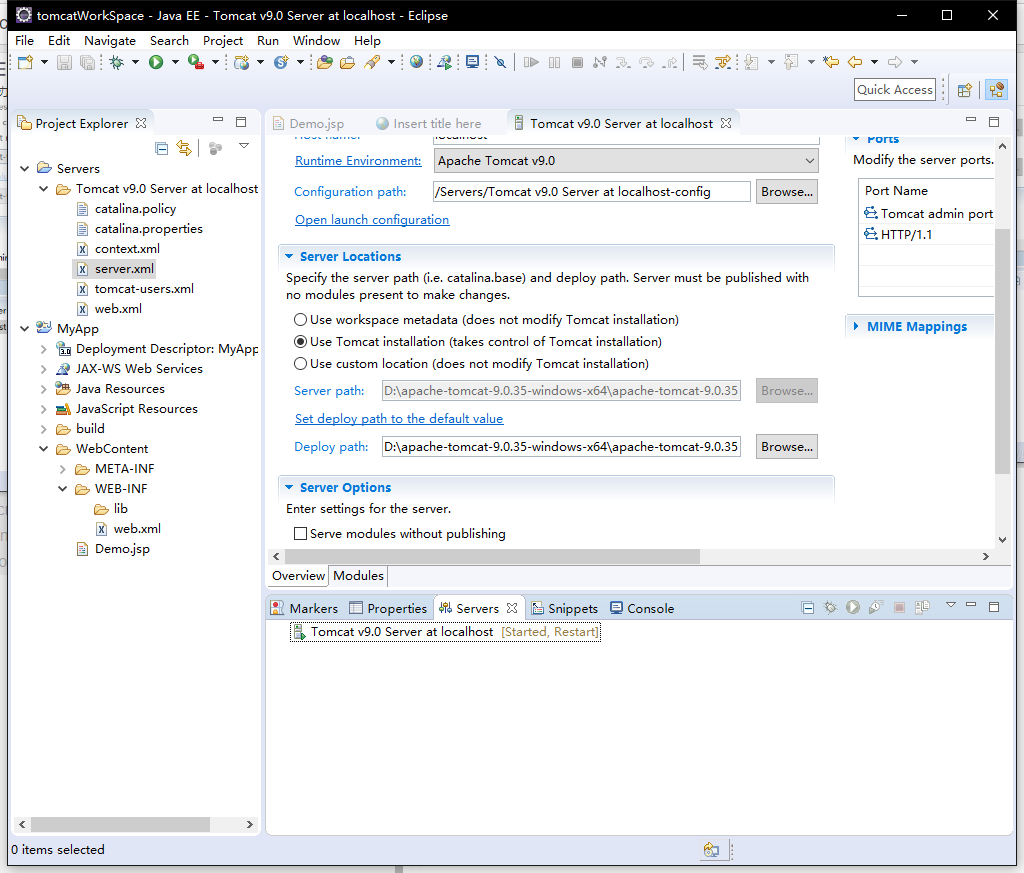Open the Navigate menu

(x=110, y=40)
